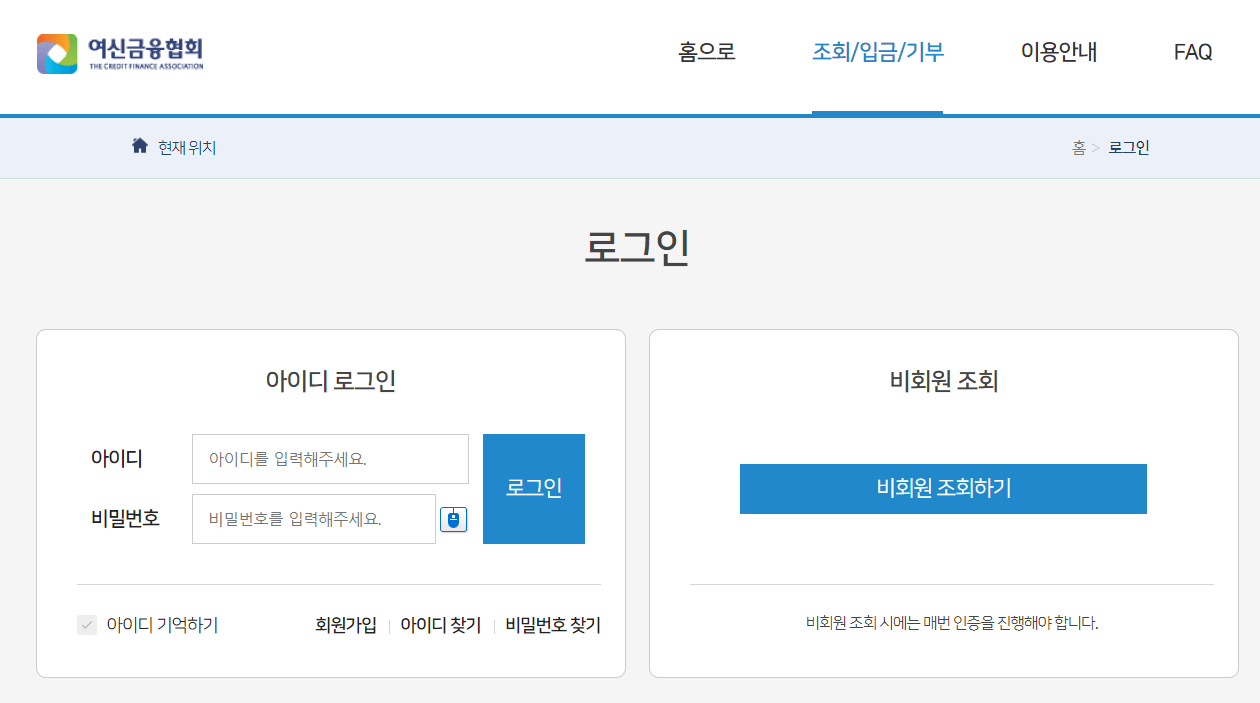Focus the 아이디 input field
The width and height of the screenshot is (1260, 703).
330,458
